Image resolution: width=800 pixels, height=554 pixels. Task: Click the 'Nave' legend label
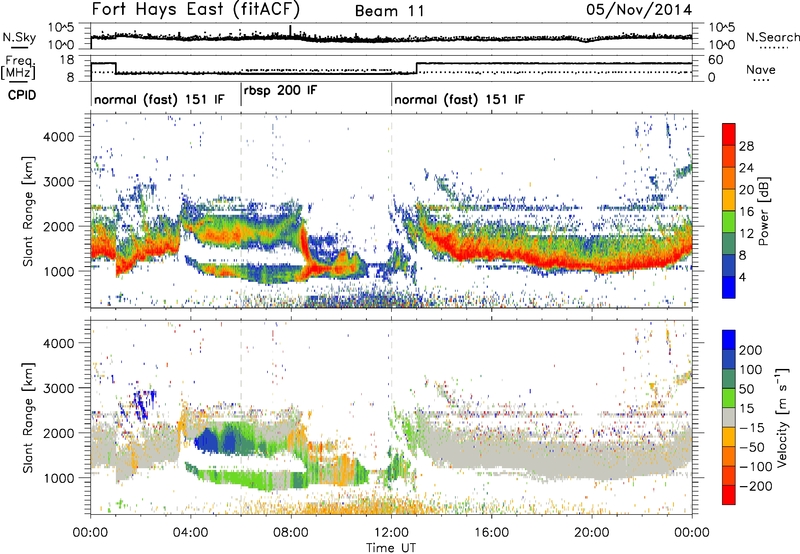[761, 69]
